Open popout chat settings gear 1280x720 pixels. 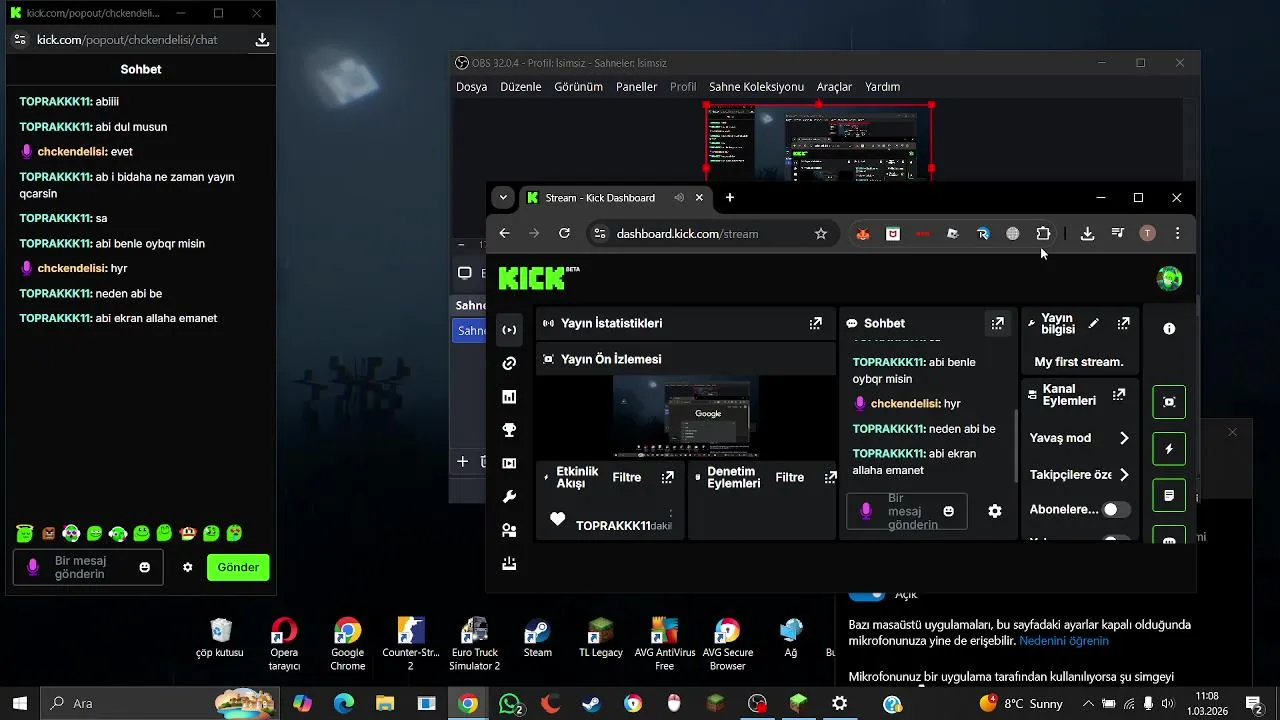point(187,567)
